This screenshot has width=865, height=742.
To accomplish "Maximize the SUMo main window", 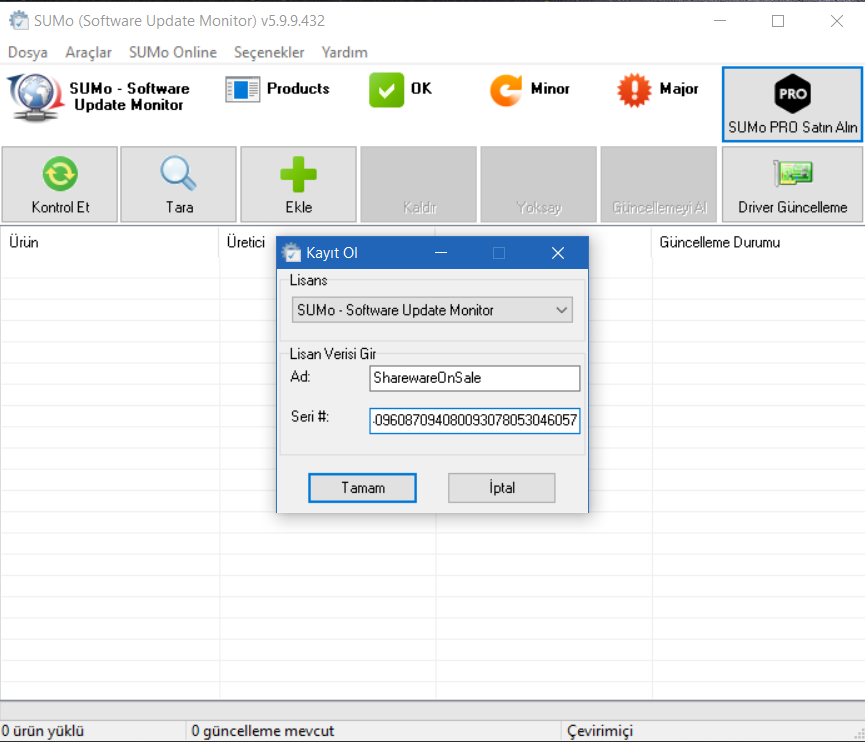I will (778, 21).
